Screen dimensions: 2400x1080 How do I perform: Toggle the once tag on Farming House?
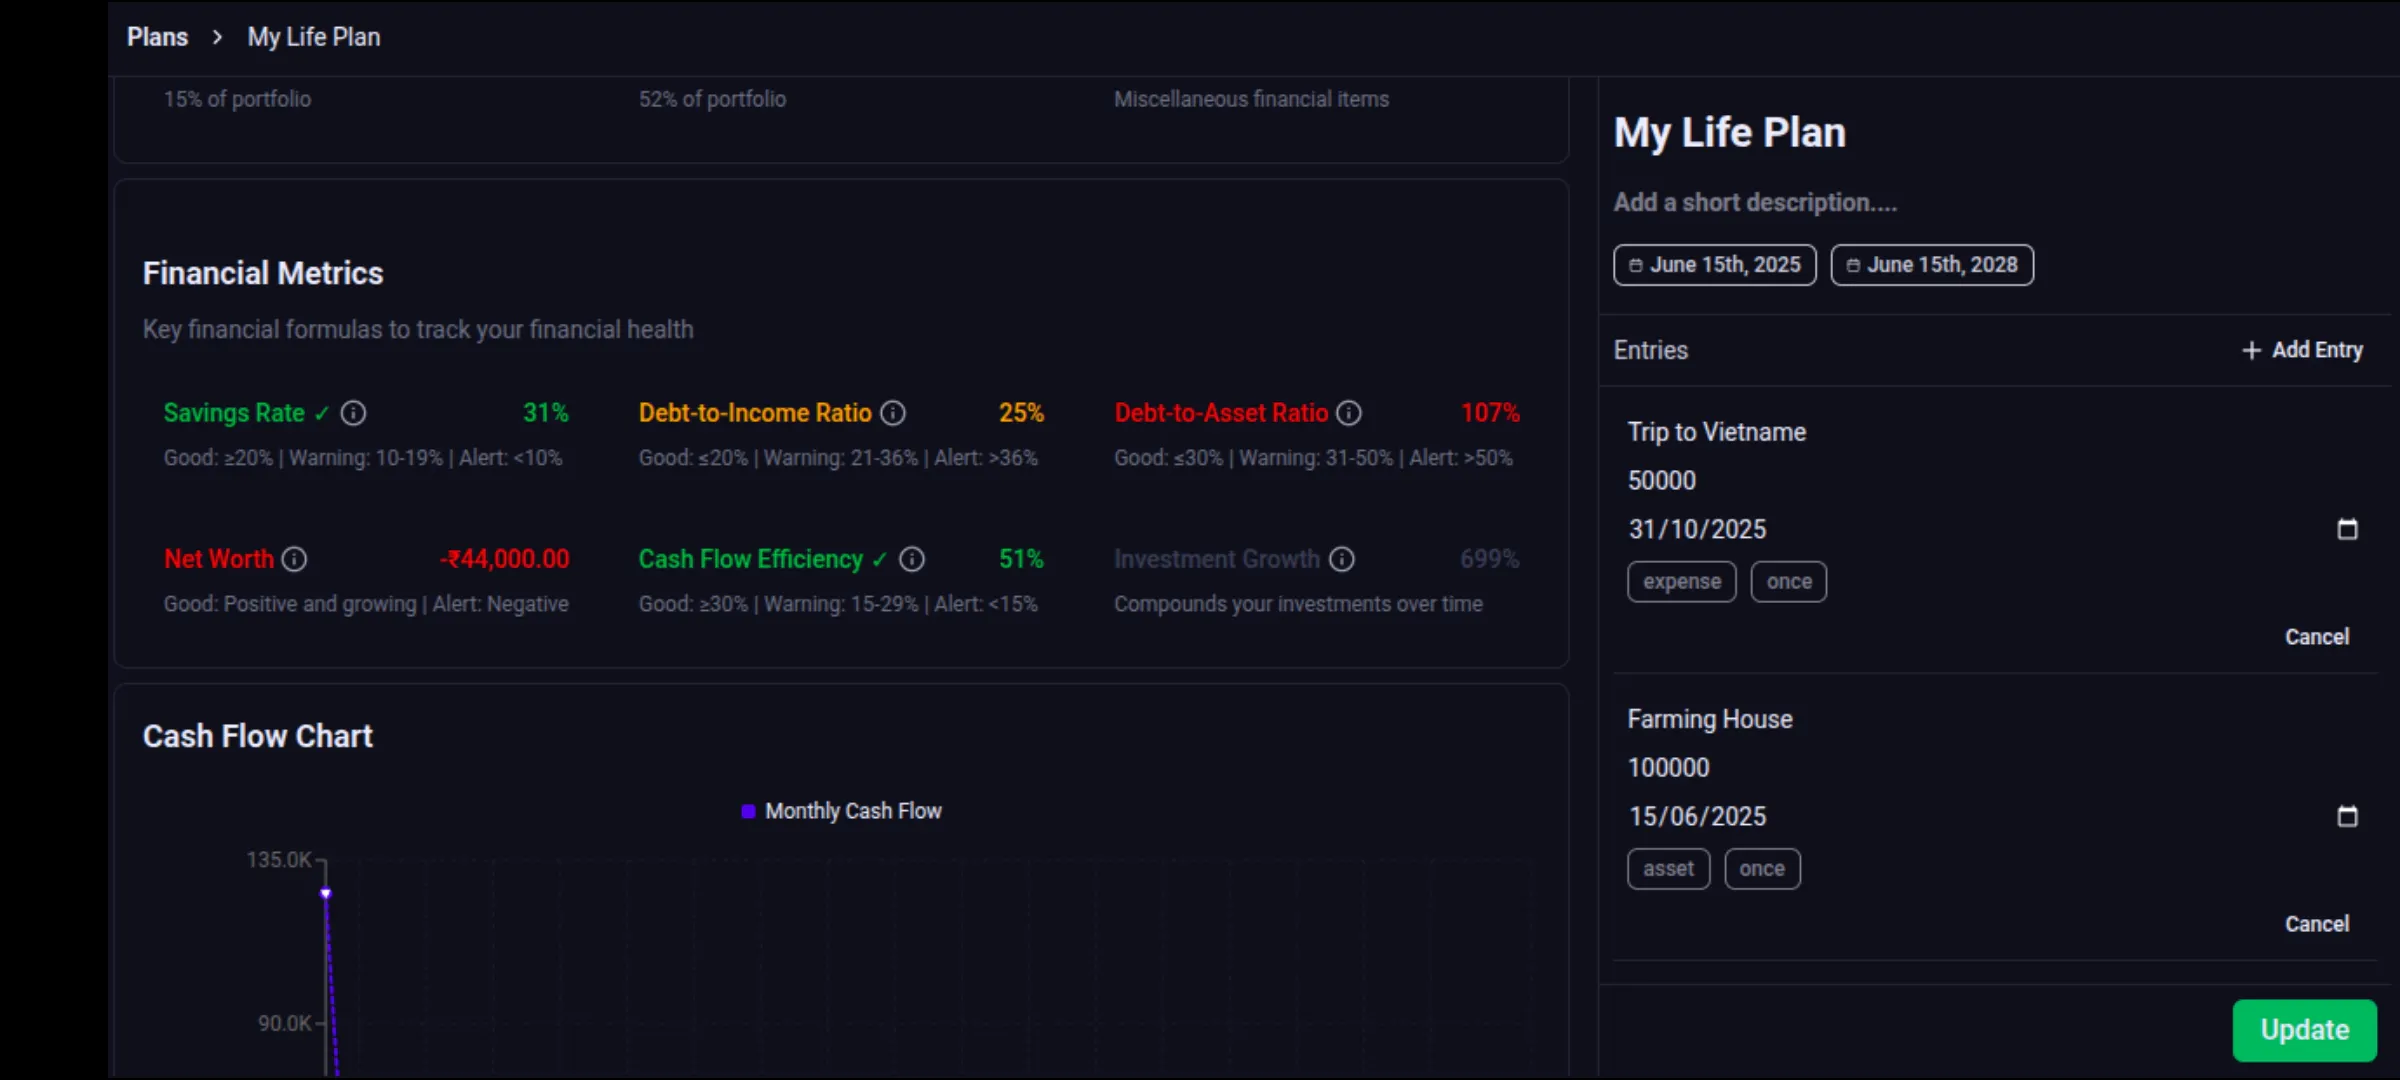coord(1762,869)
